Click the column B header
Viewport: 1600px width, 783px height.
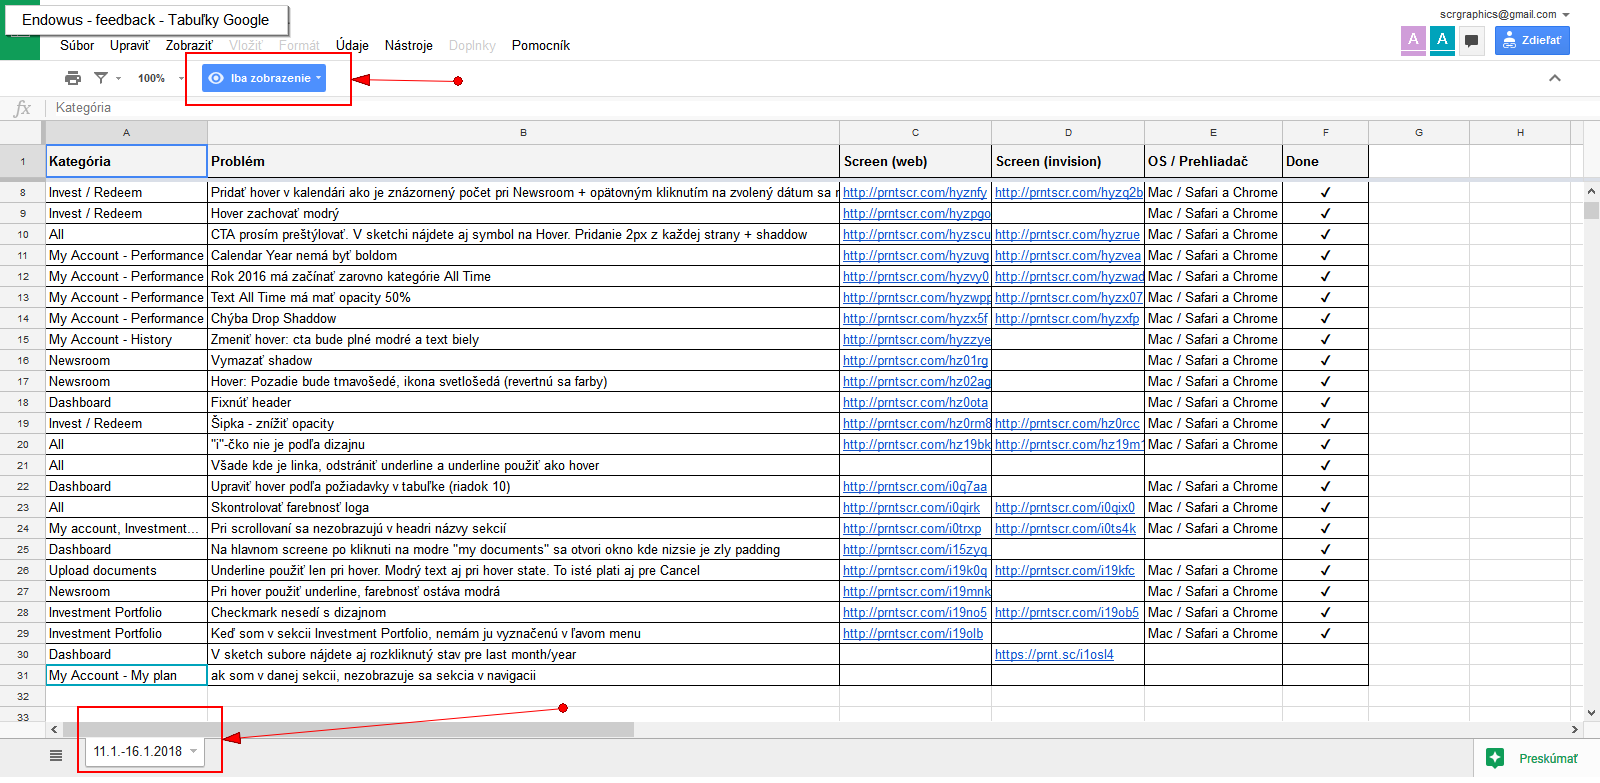(523, 132)
